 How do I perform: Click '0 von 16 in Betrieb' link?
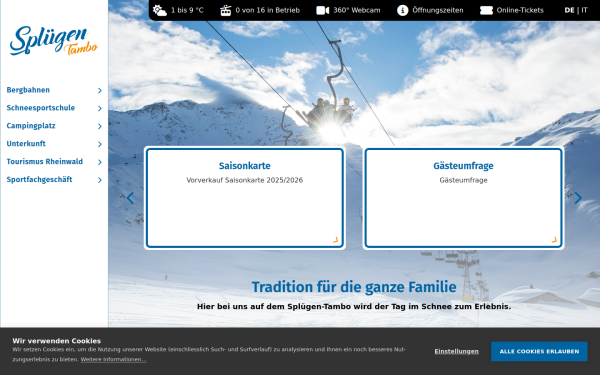pyautogui.click(x=267, y=10)
